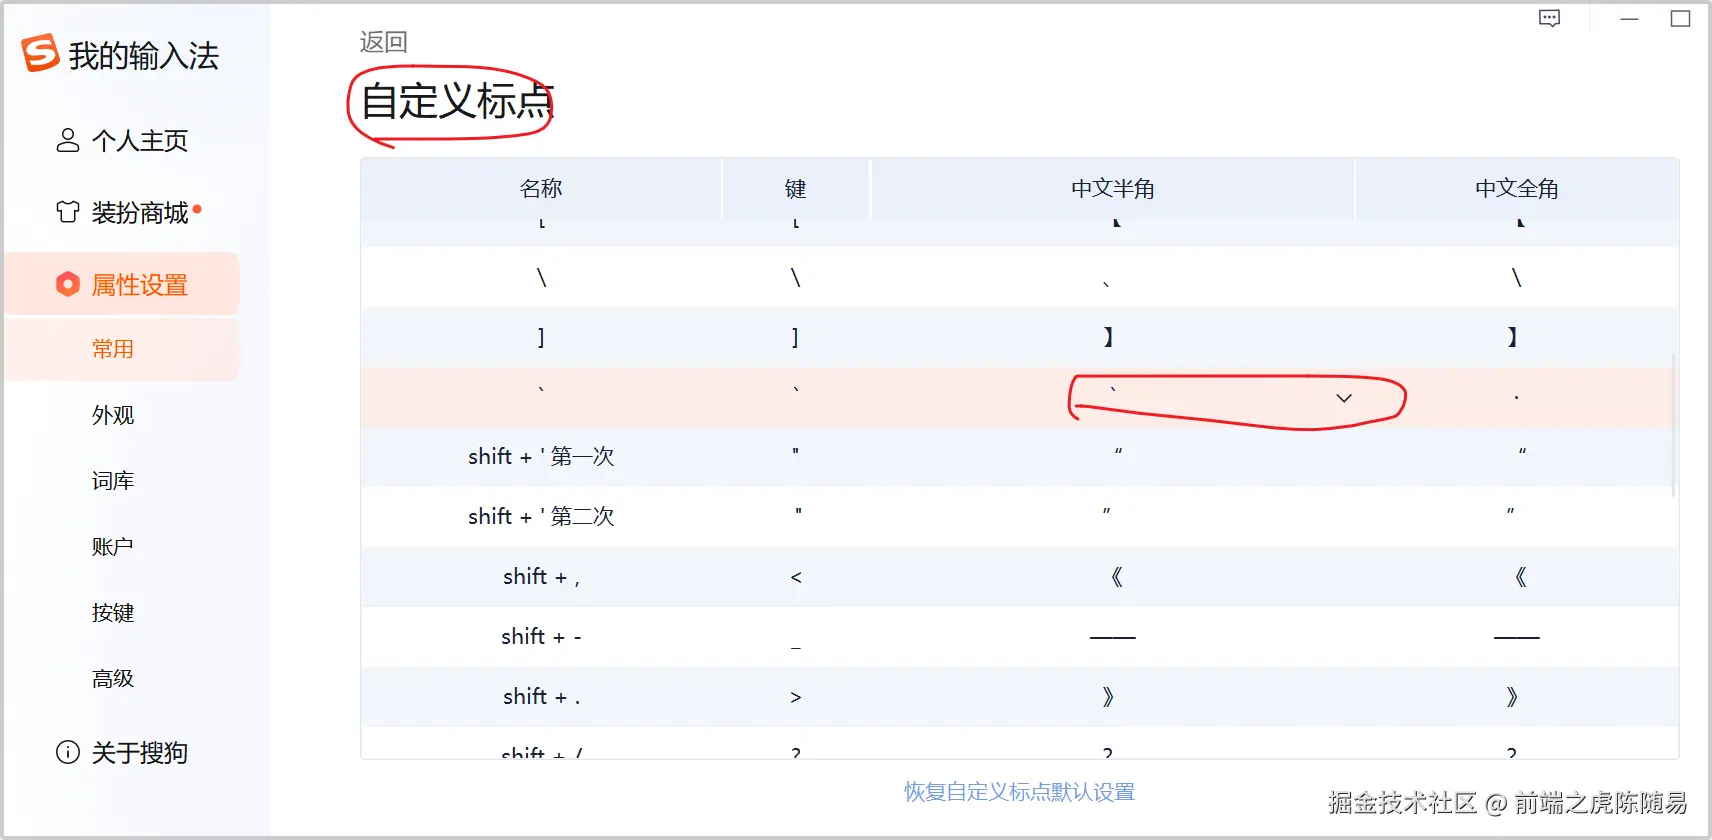Click the < key cell
Viewport: 1712px width, 840px height.
coord(796,577)
